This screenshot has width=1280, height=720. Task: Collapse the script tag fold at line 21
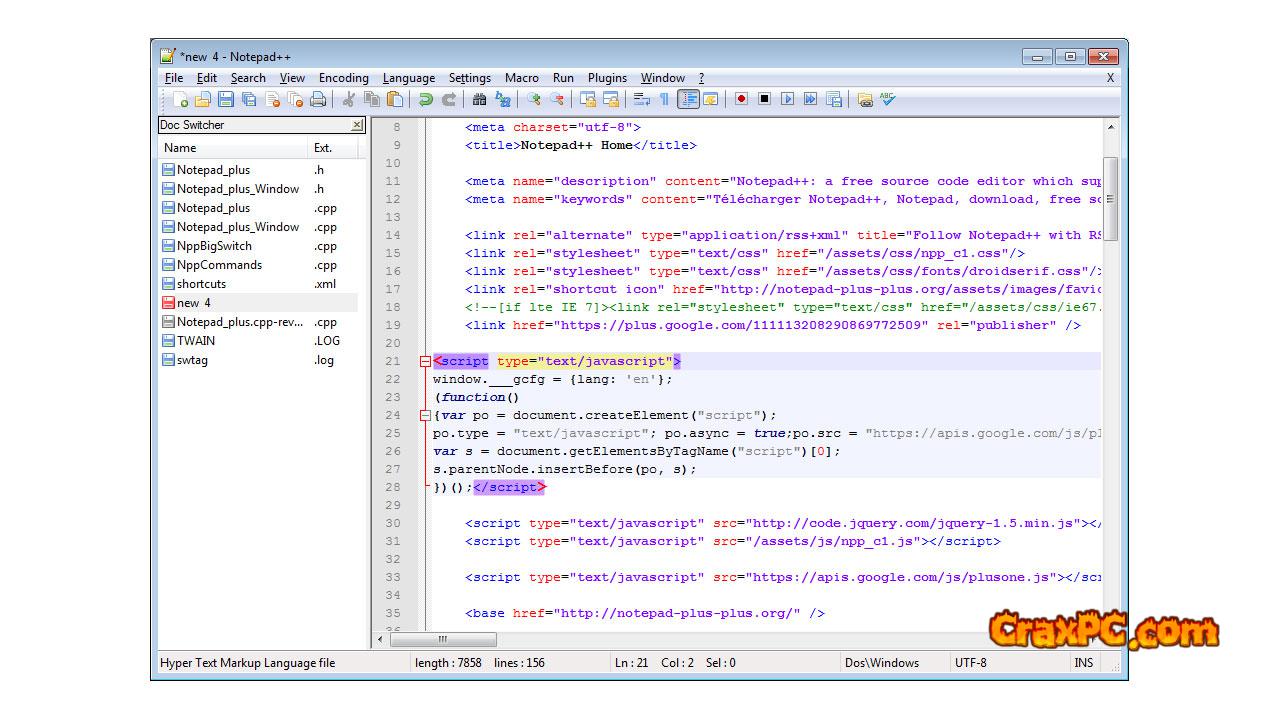click(x=425, y=362)
